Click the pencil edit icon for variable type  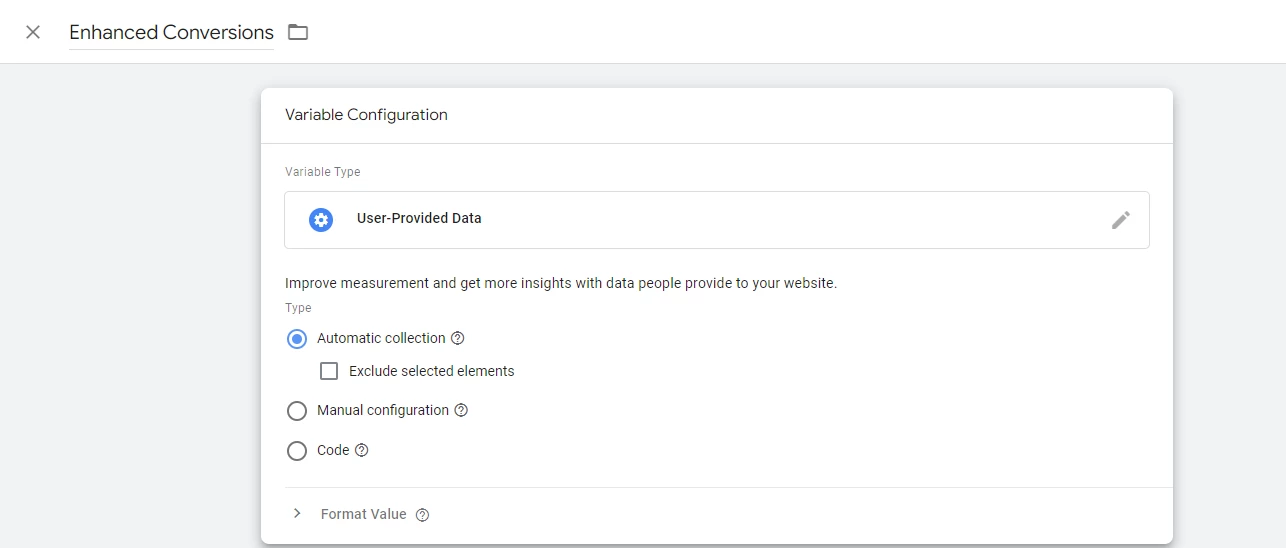pyautogui.click(x=1121, y=220)
